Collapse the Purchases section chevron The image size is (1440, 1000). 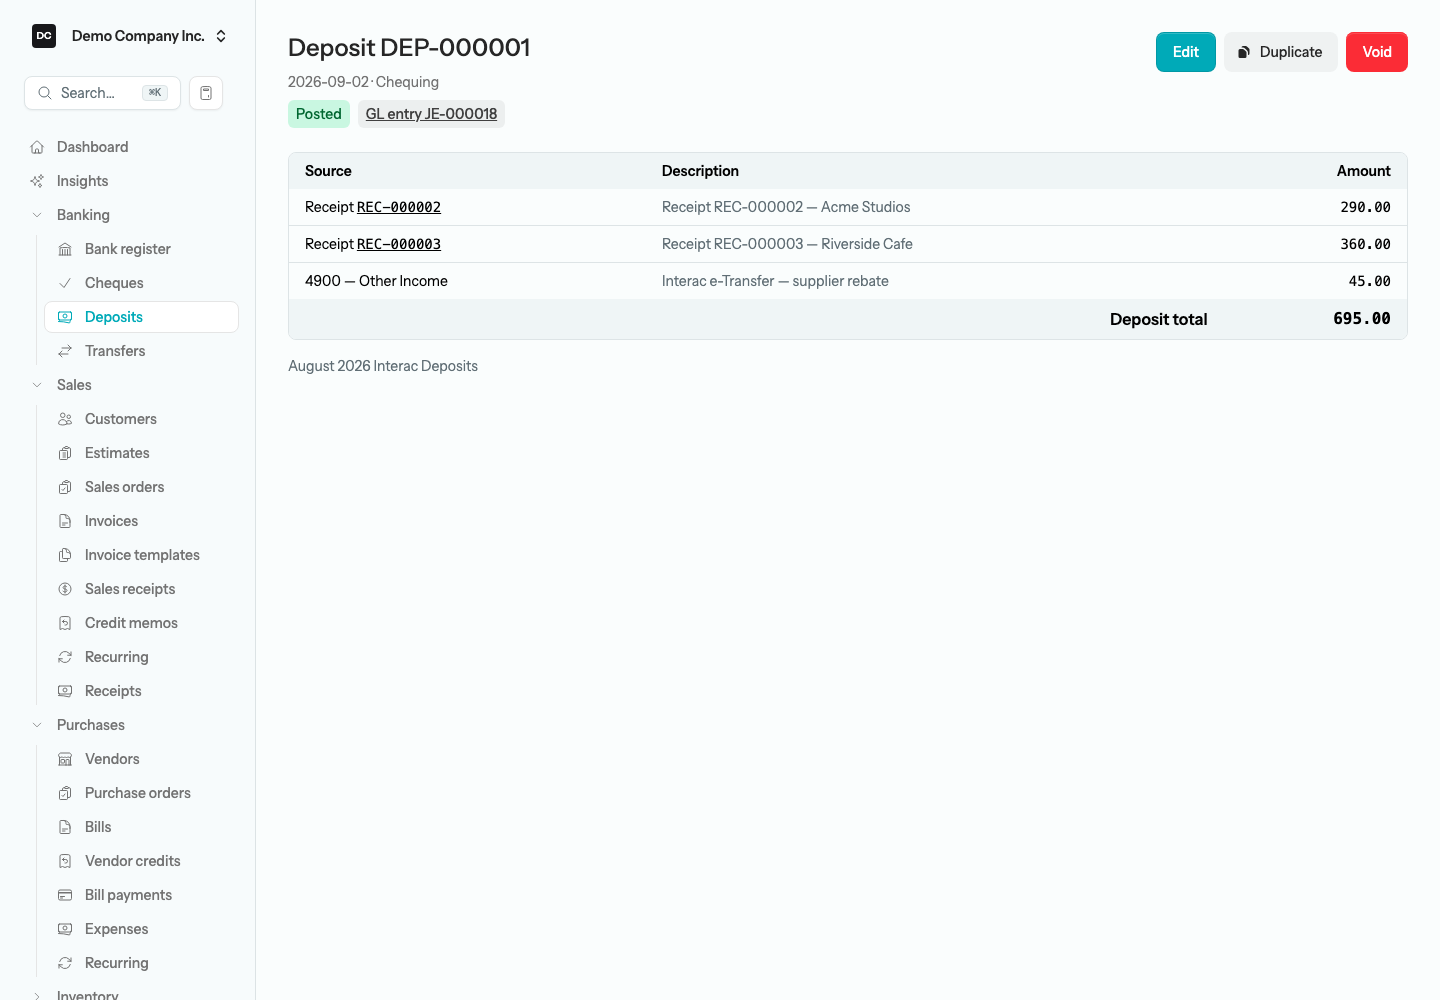[x=37, y=725]
